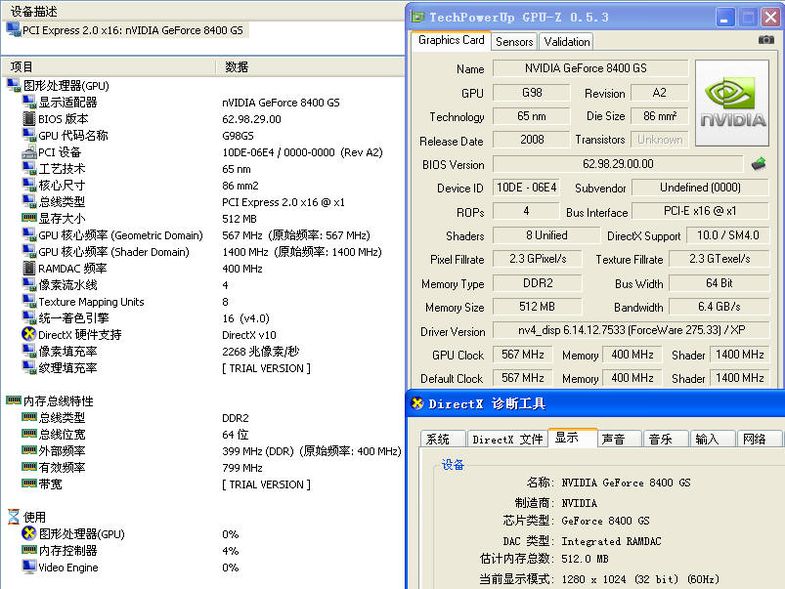
Task: Click the DirectX 硬件支持 row icon
Action: tap(29, 335)
